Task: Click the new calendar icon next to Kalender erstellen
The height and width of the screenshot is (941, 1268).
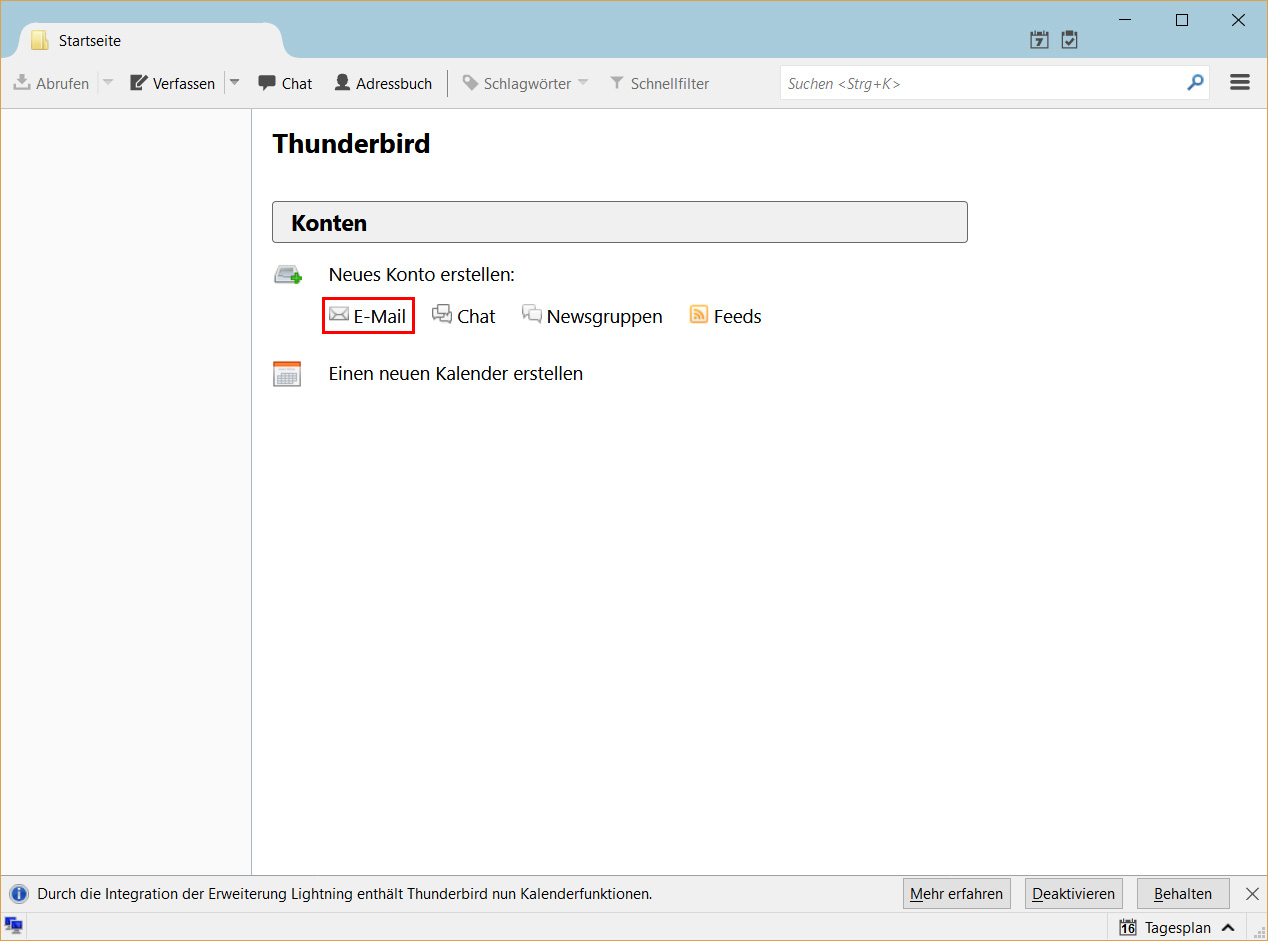Action: 287,373
